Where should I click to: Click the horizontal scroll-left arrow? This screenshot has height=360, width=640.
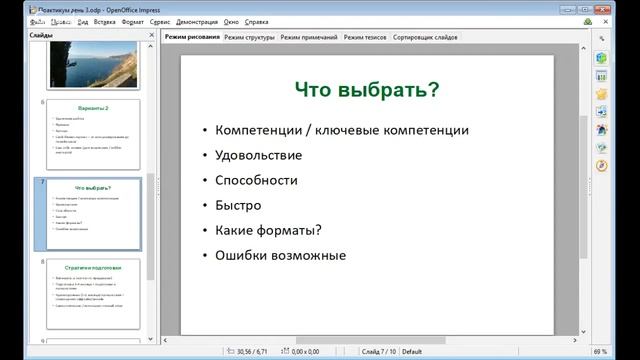(165, 340)
